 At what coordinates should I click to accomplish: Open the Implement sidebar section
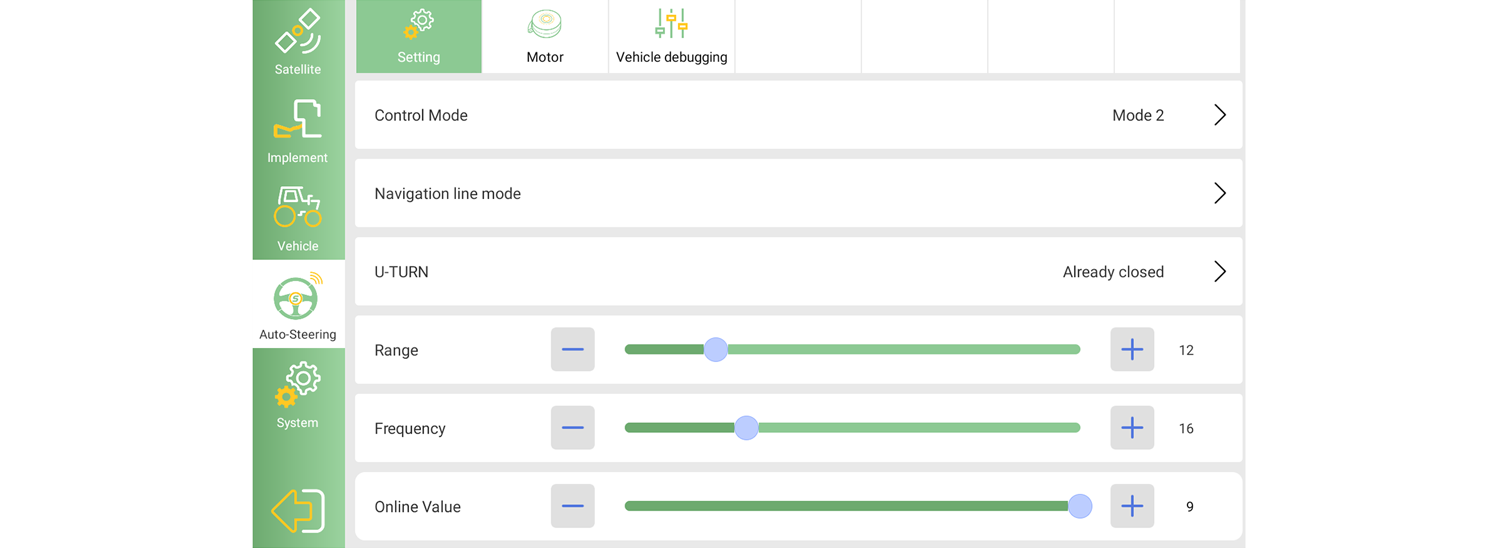[298, 130]
